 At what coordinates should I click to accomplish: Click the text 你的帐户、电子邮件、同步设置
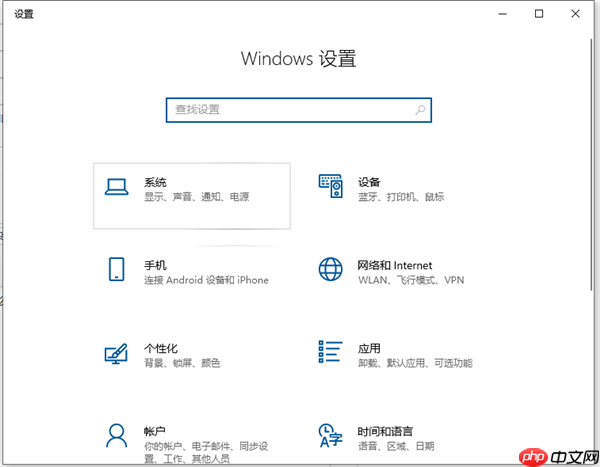coord(206,452)
